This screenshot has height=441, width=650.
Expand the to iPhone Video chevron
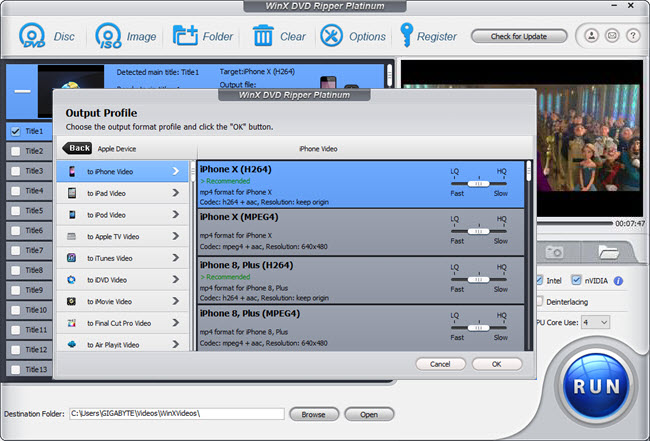pos(176,171)
